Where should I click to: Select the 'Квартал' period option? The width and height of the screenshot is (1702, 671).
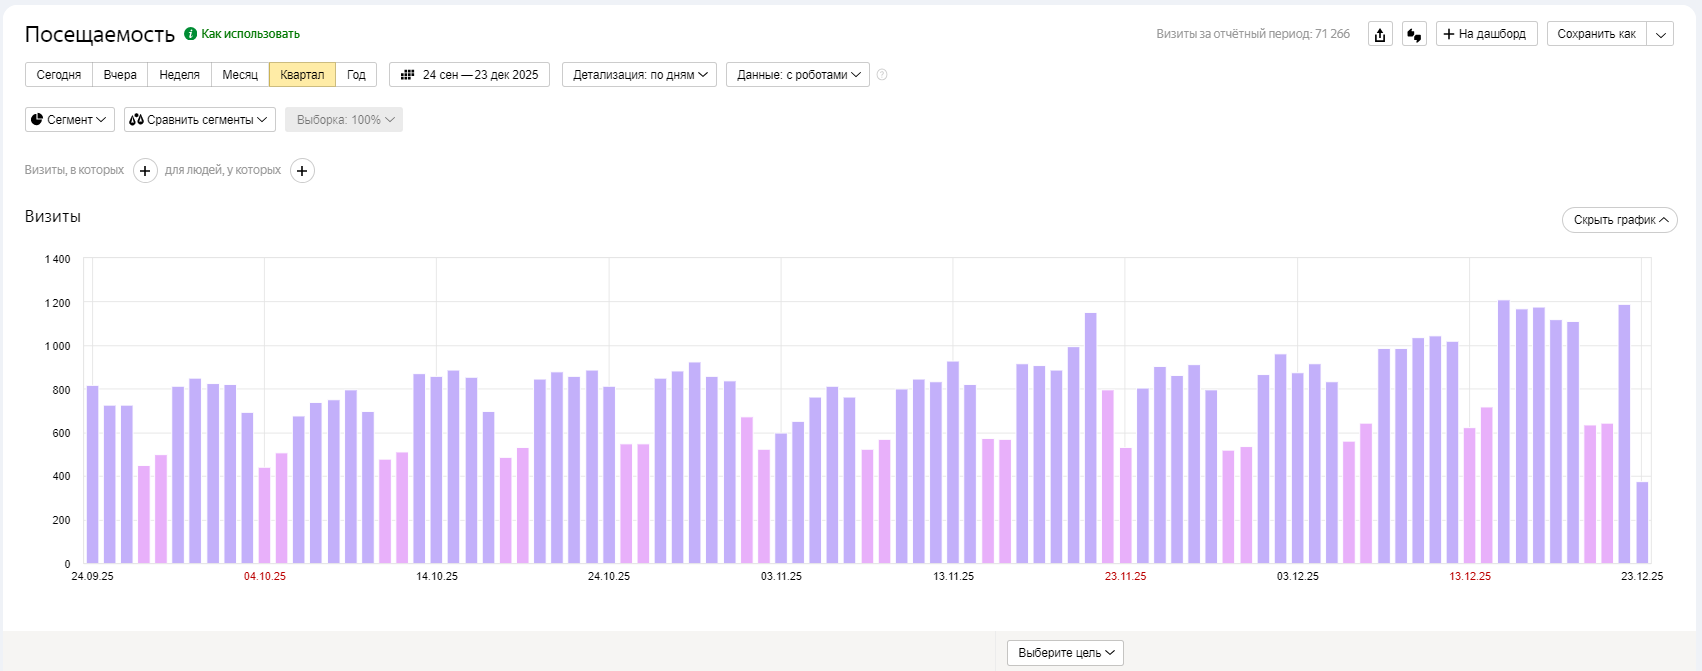coord(302,75)
